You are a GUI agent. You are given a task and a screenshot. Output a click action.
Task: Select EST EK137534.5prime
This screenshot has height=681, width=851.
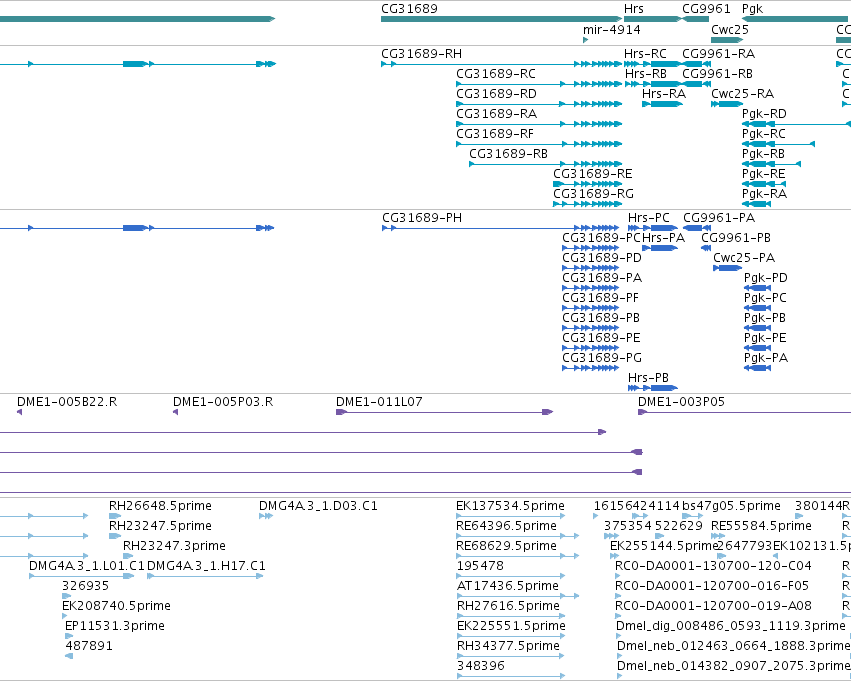tap(511, 516)
